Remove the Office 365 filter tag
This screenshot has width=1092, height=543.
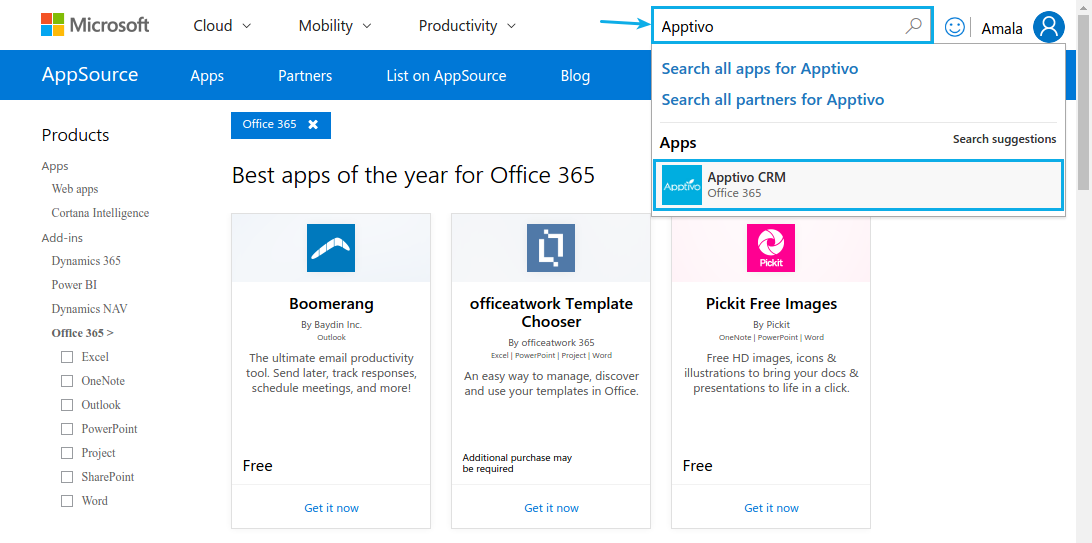[313, 125]
